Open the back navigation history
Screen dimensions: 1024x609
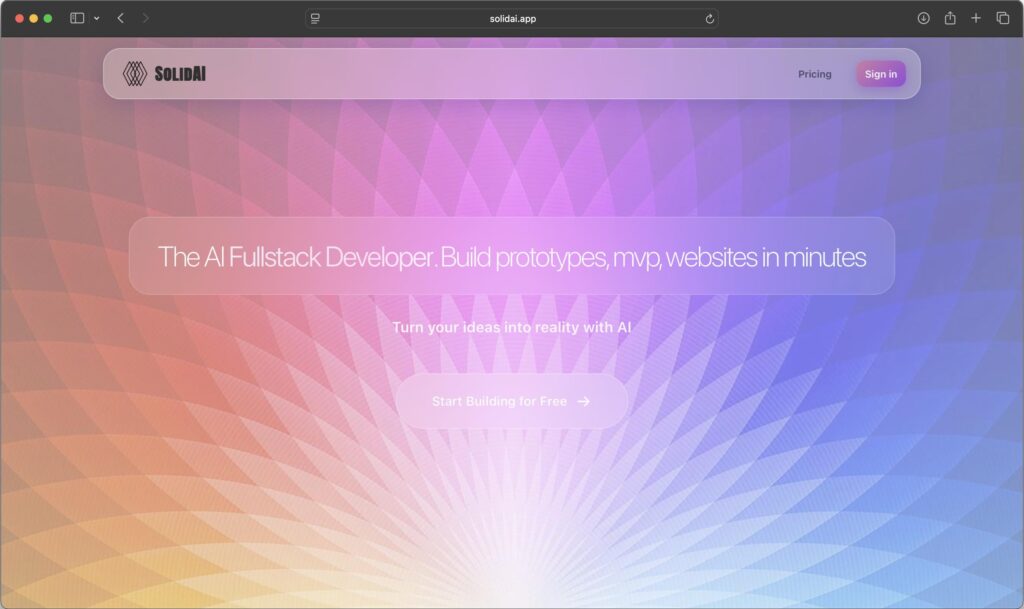[x=120, y=17]
